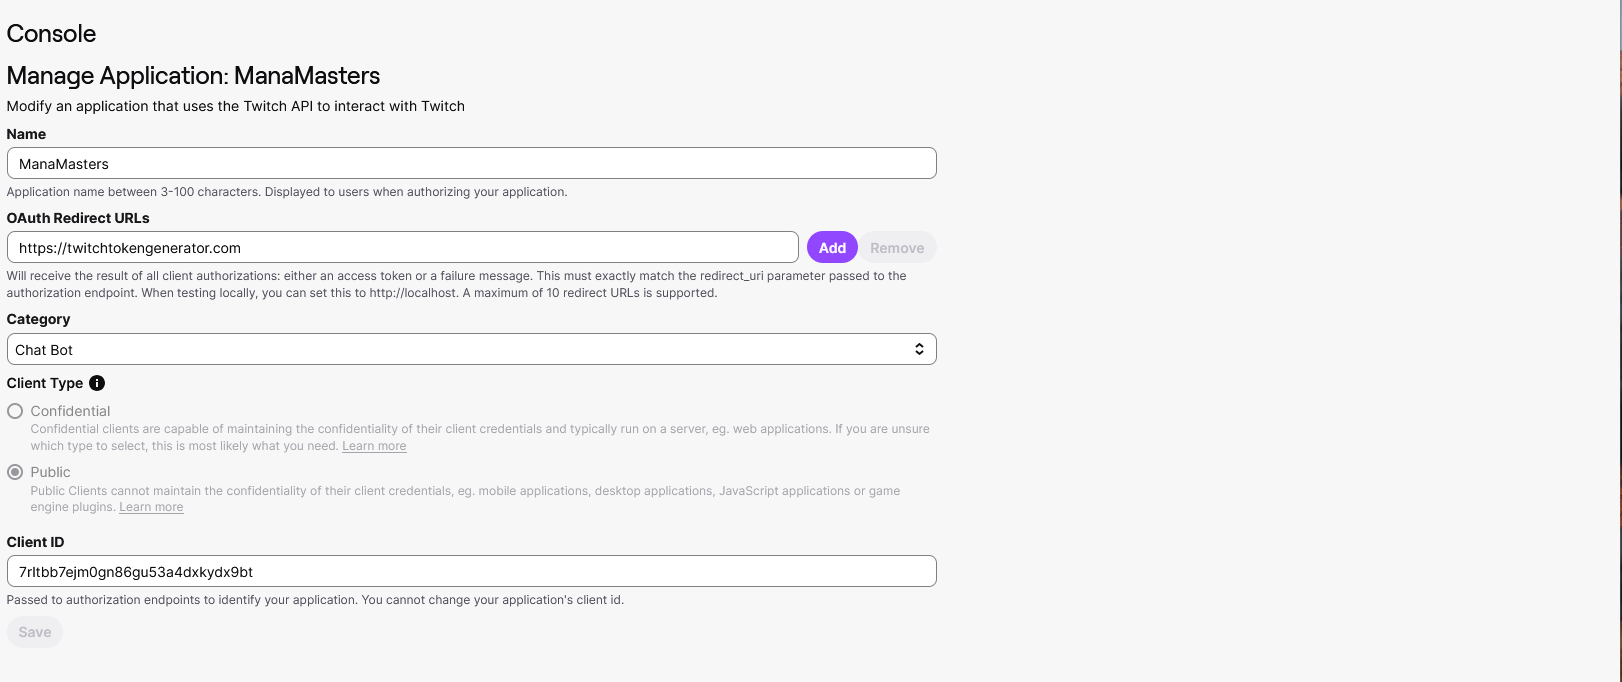
Task: Click the up-down arrows on Category dropdown
Action: click(919, 349)
